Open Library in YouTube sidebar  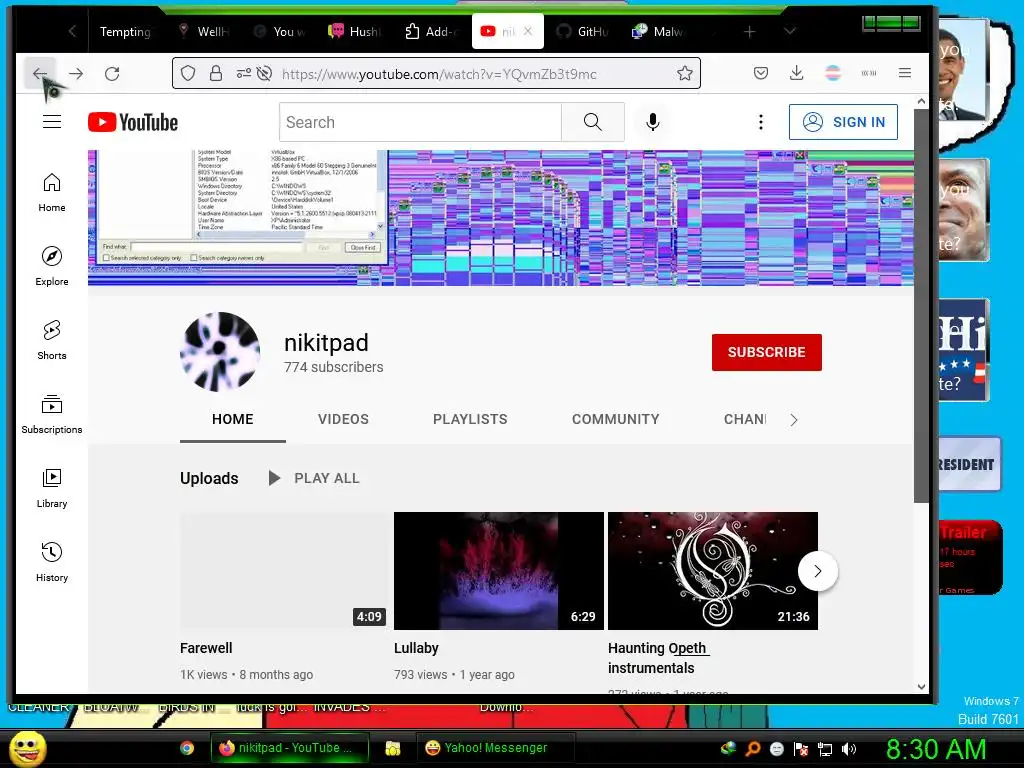tap(52, 488)
